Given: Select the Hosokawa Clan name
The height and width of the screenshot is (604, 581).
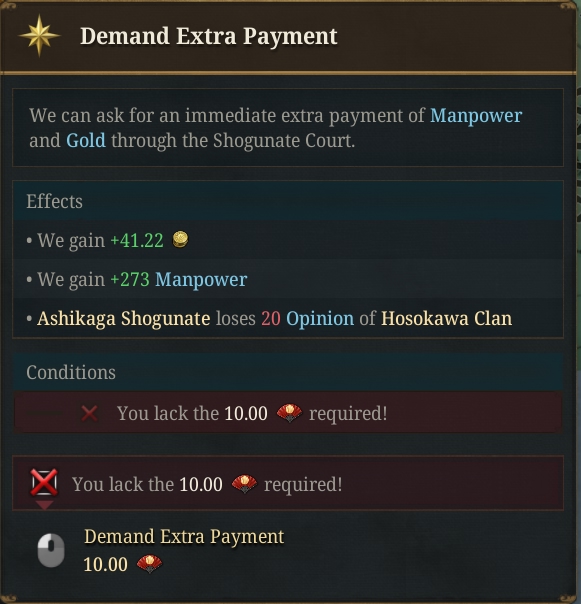Looking at the screenshot, I should click(447, 319).
